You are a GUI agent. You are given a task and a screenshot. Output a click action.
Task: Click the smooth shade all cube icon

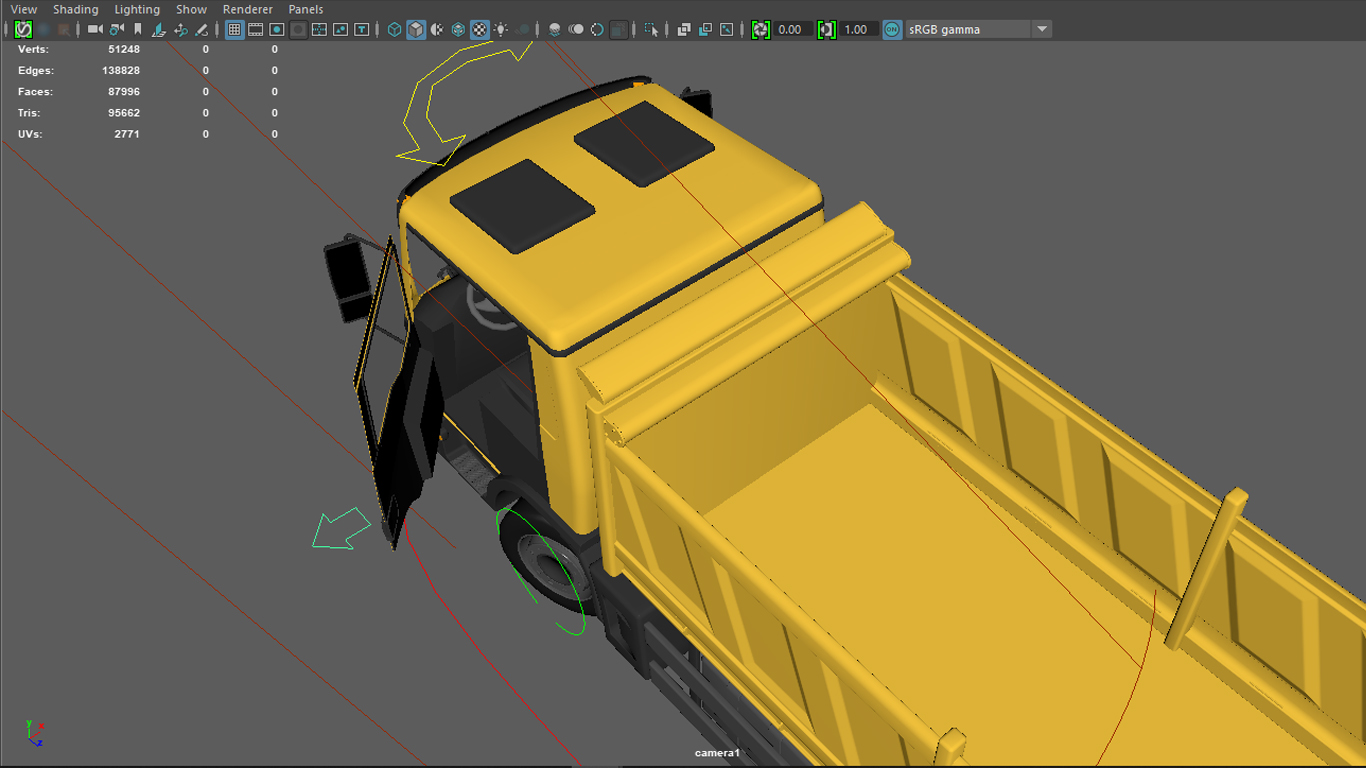tap(416, 30)
